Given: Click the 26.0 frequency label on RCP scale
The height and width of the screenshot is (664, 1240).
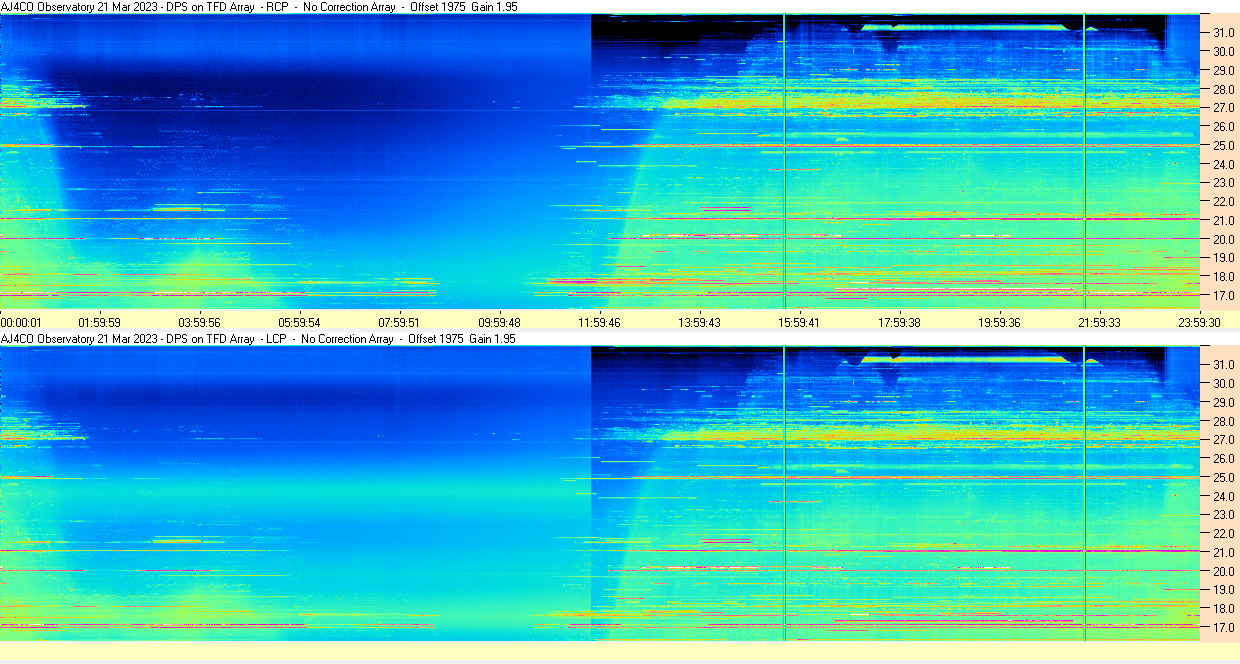Looking at the screenshot, I should (1224, 127).
